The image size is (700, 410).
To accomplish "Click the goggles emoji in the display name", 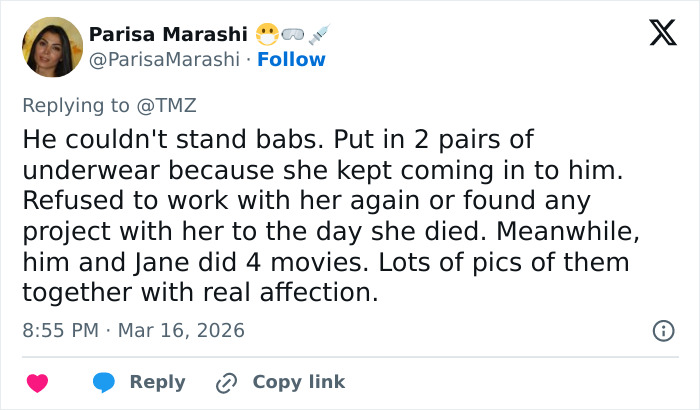I will click(291, 34).
